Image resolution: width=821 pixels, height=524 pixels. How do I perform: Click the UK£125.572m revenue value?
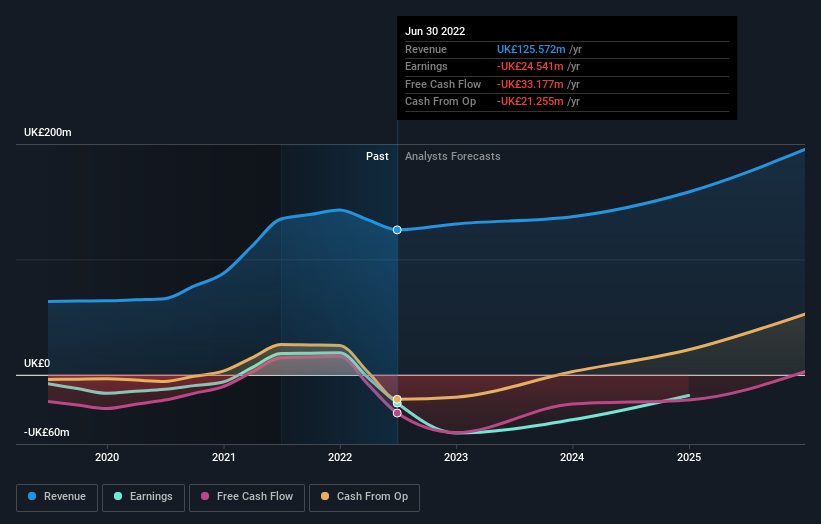(531, 49)
